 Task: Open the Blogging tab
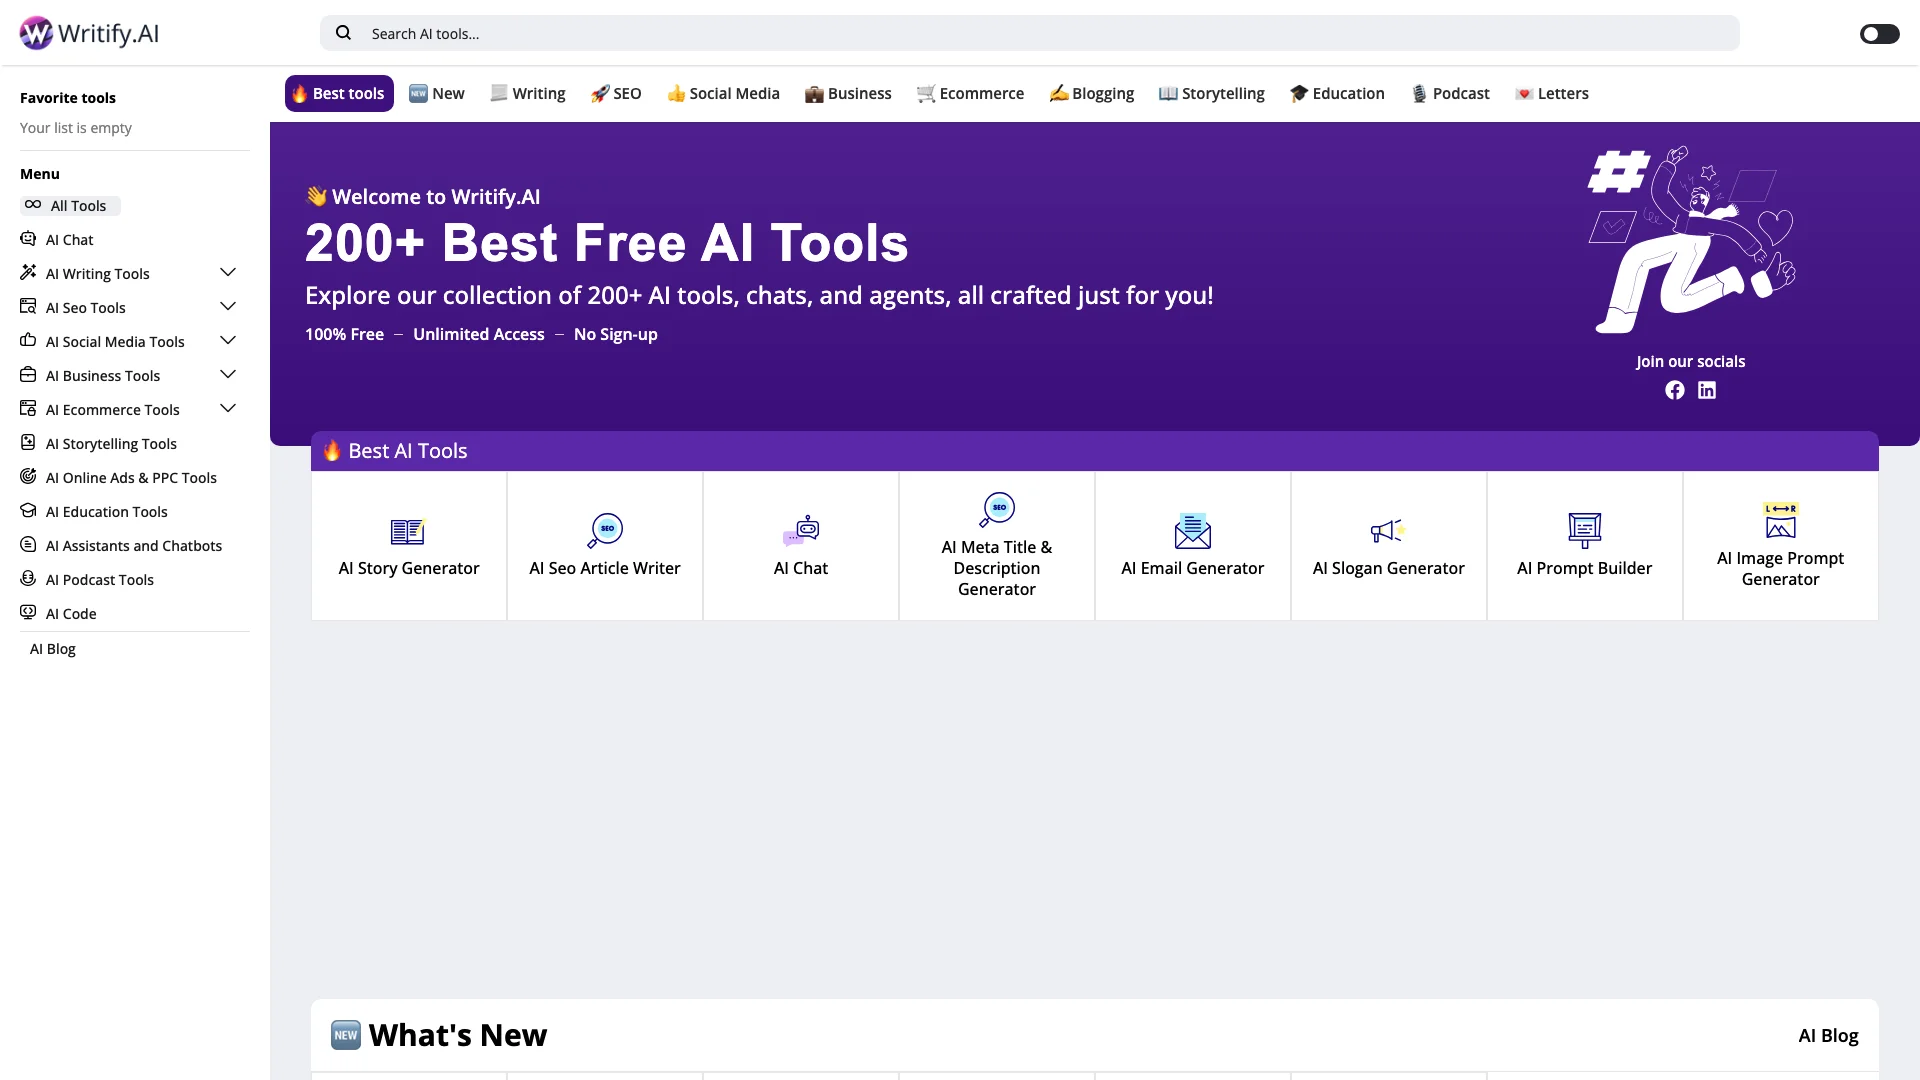pos(1091,93)
